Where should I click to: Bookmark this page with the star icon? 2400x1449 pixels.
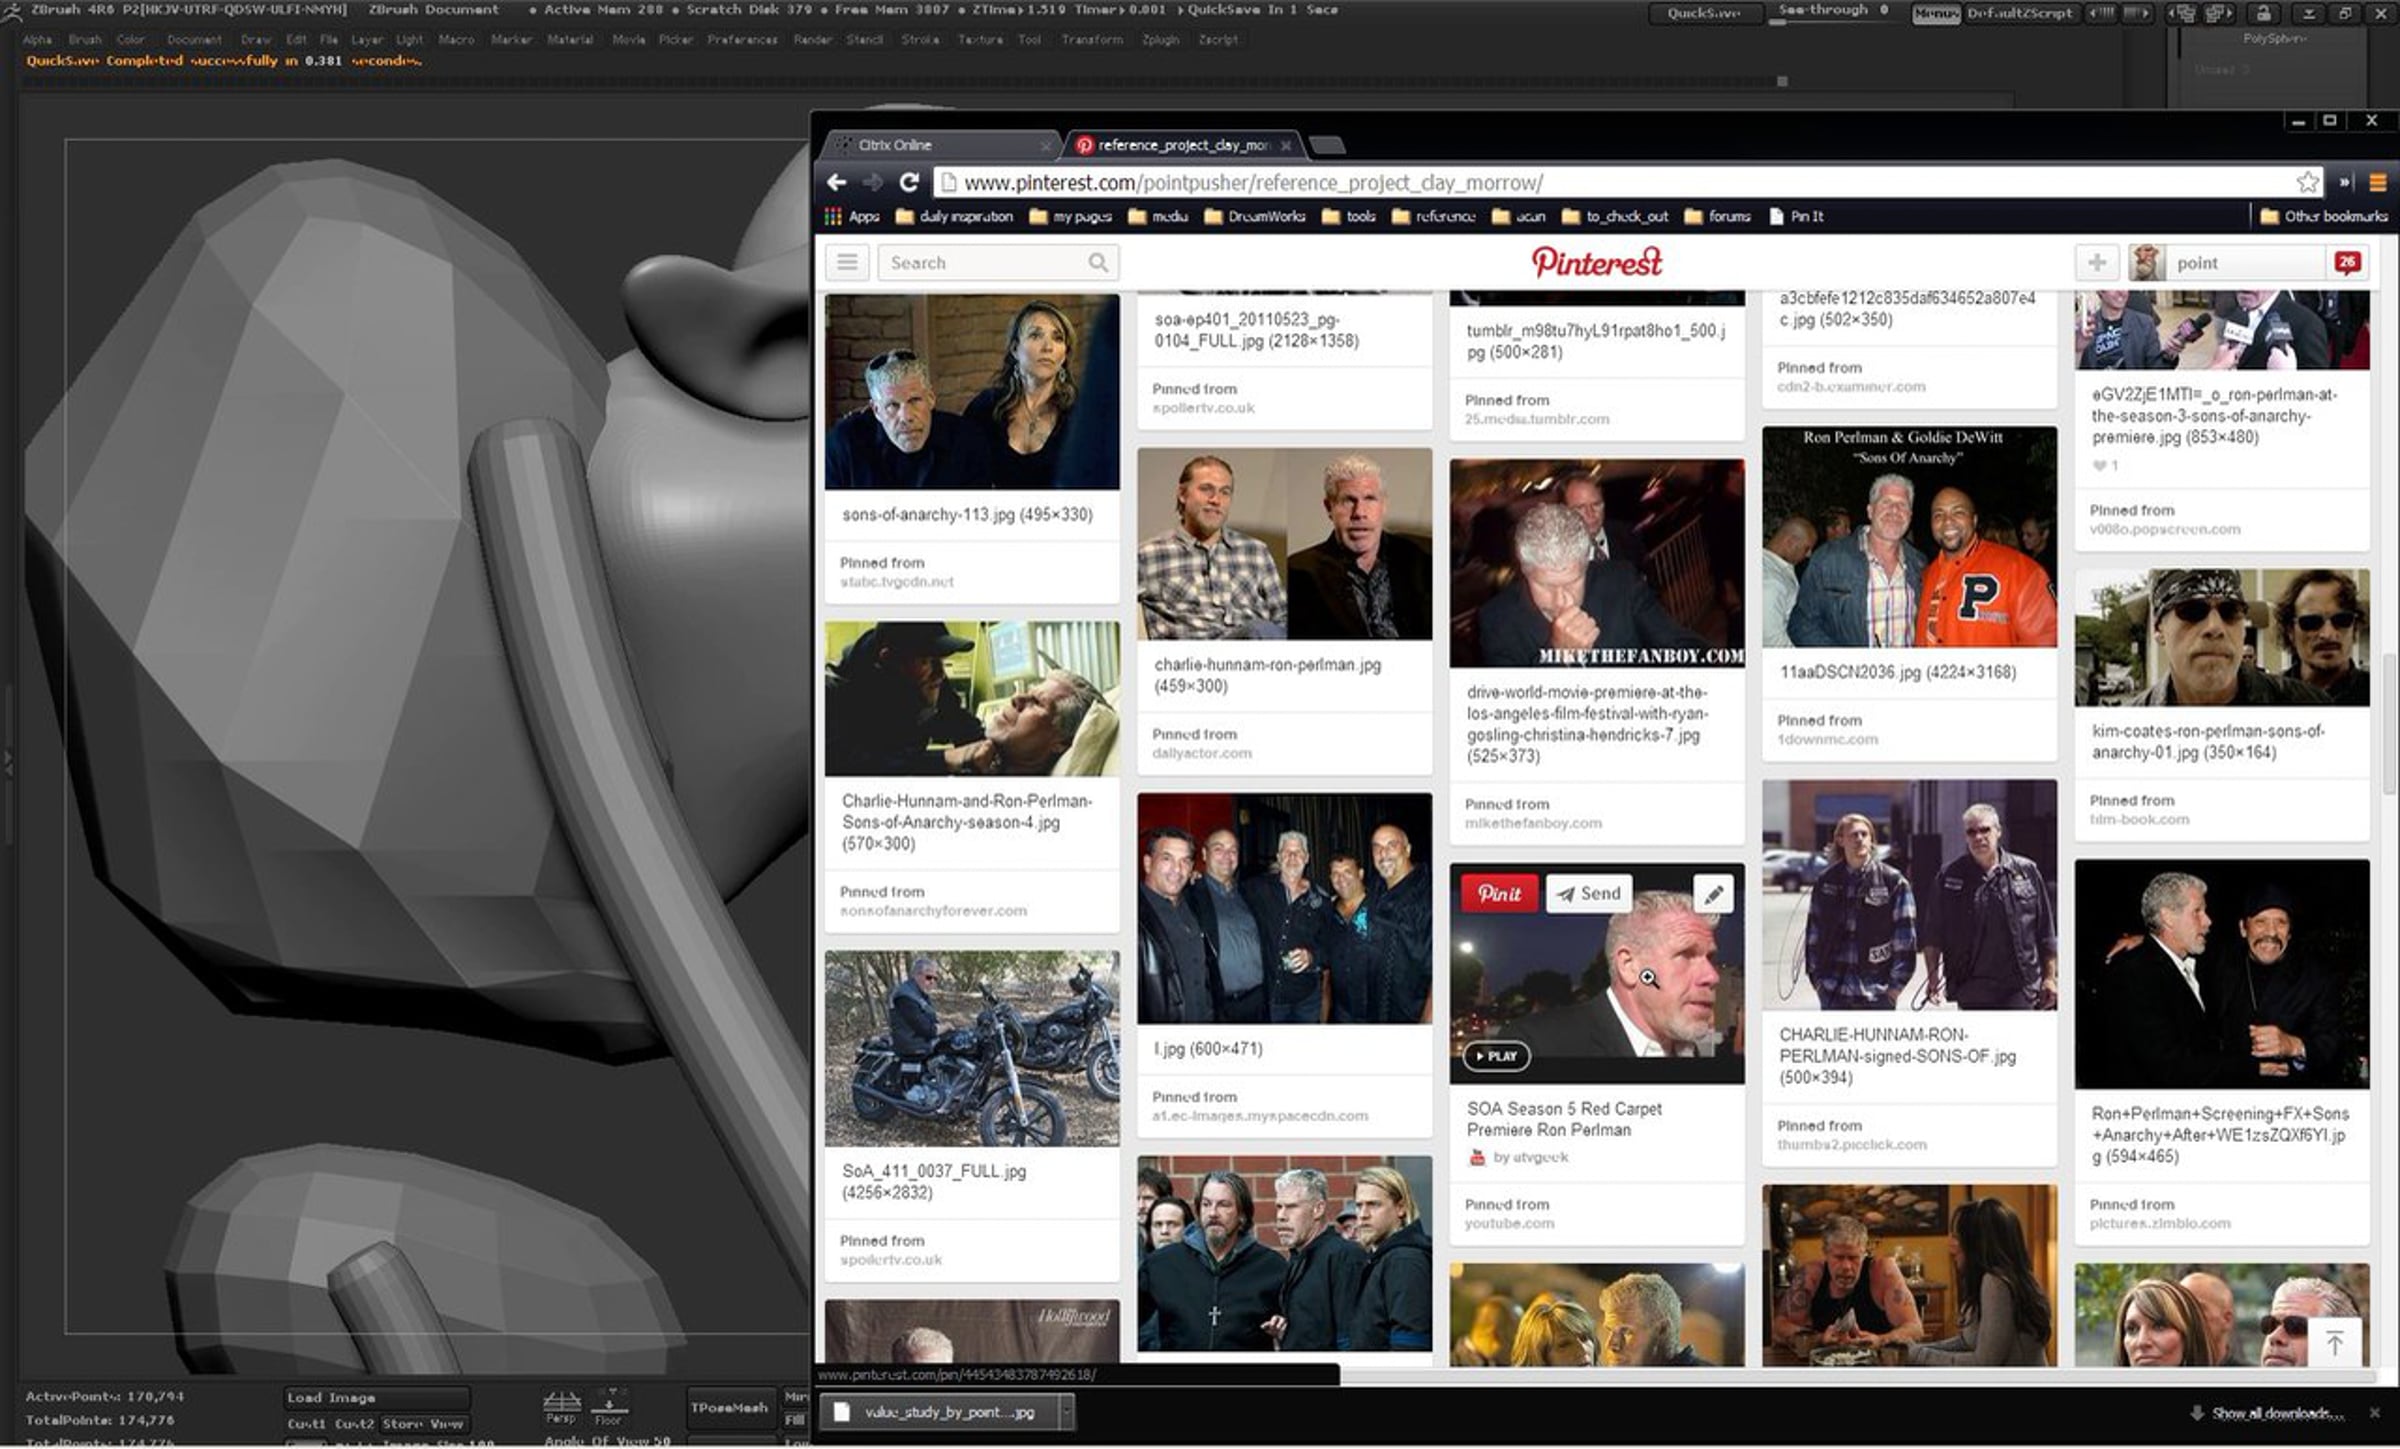pyautogui.click(x=2308, y=182)
